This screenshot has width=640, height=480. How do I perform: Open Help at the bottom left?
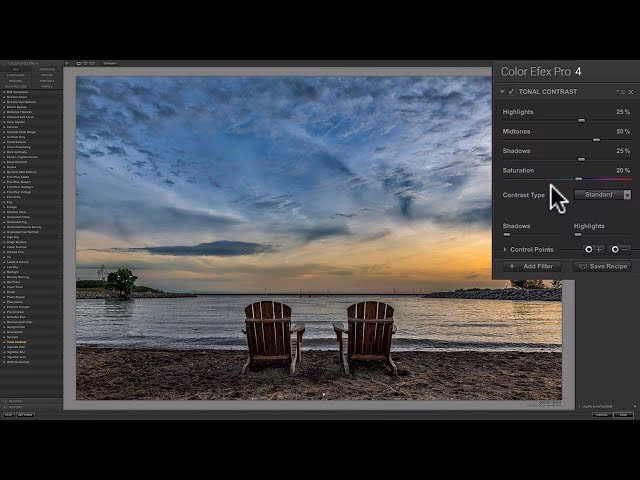click(x=8, y=415)
